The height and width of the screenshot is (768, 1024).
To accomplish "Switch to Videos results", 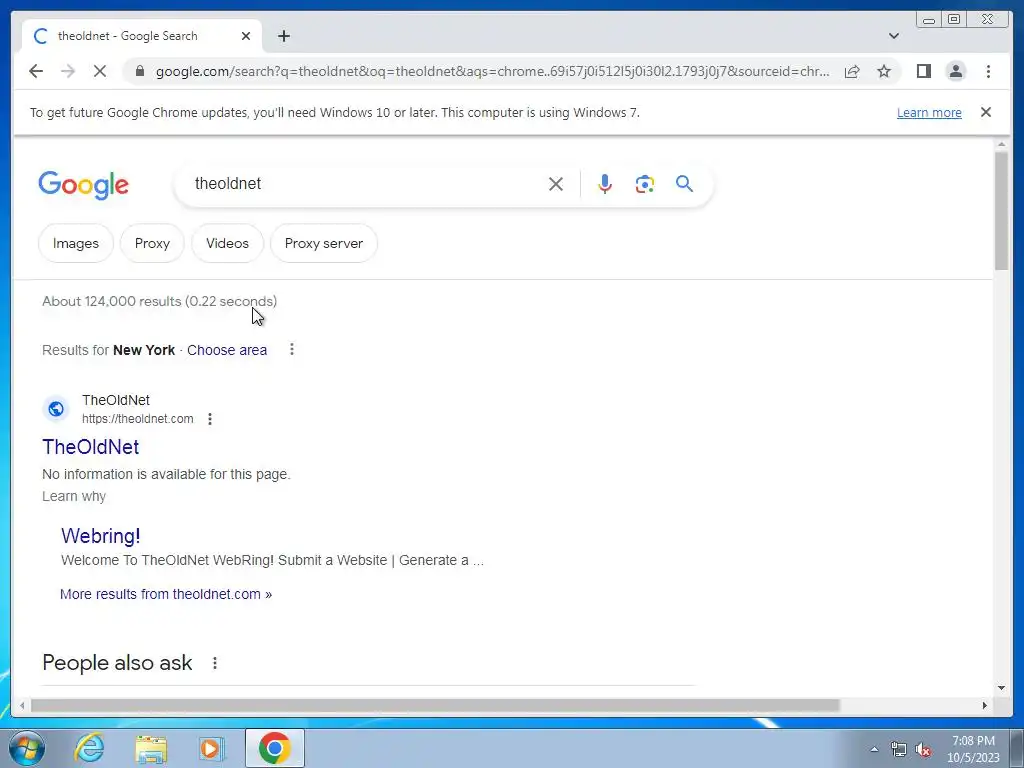I will [x=227, y=244].
